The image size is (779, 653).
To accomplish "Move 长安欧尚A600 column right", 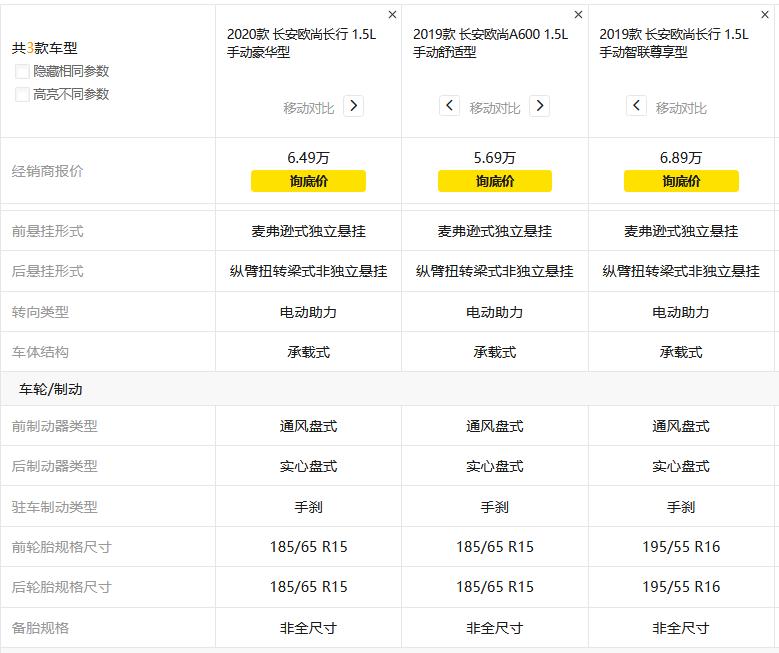I will pos(540,106).
